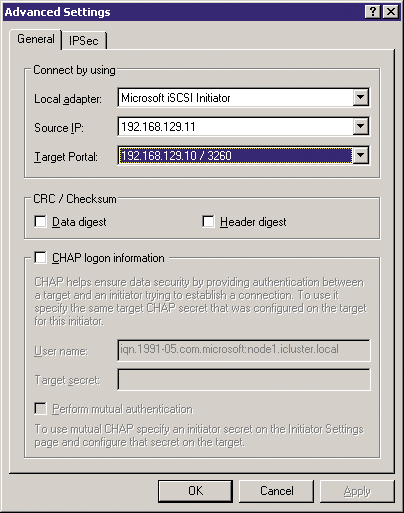
Task: Tick Perform mutual authentication checkbox
Action: 40,409
